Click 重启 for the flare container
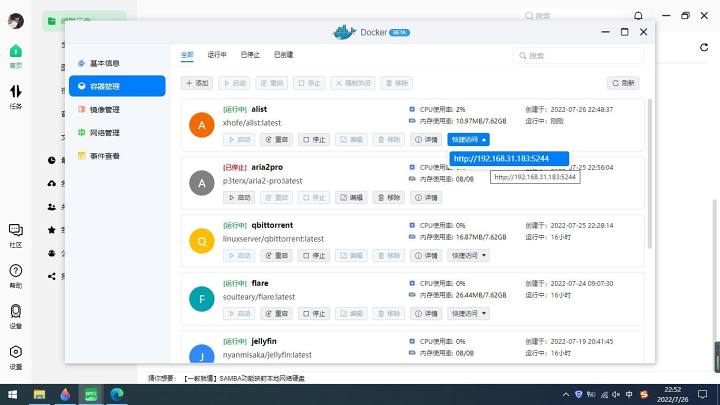Screen dimensions: 720x405 [x=276, y=314]
